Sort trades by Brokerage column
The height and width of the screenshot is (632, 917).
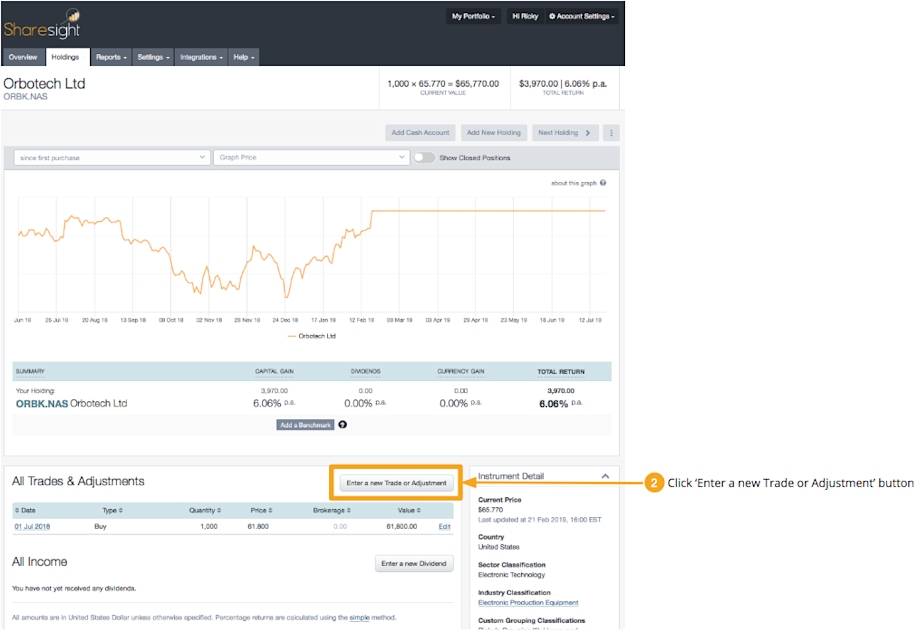tap(332, 510)
